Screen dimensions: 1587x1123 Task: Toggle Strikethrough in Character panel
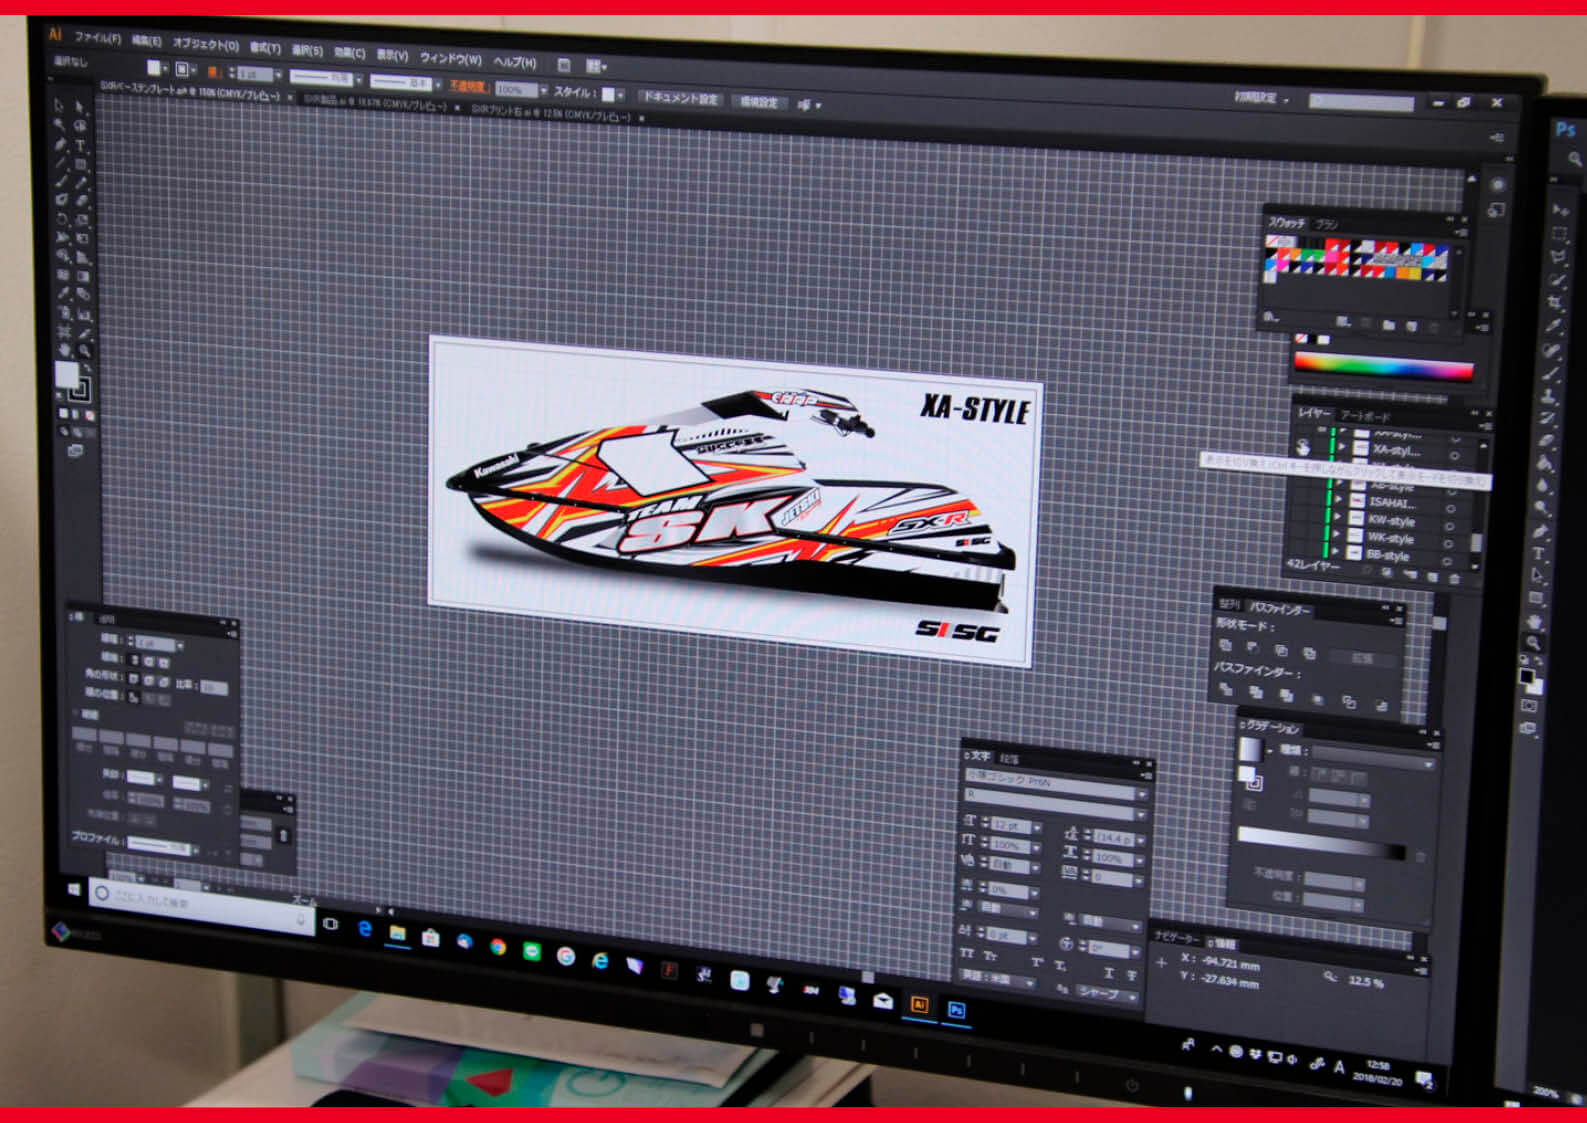1131,974
